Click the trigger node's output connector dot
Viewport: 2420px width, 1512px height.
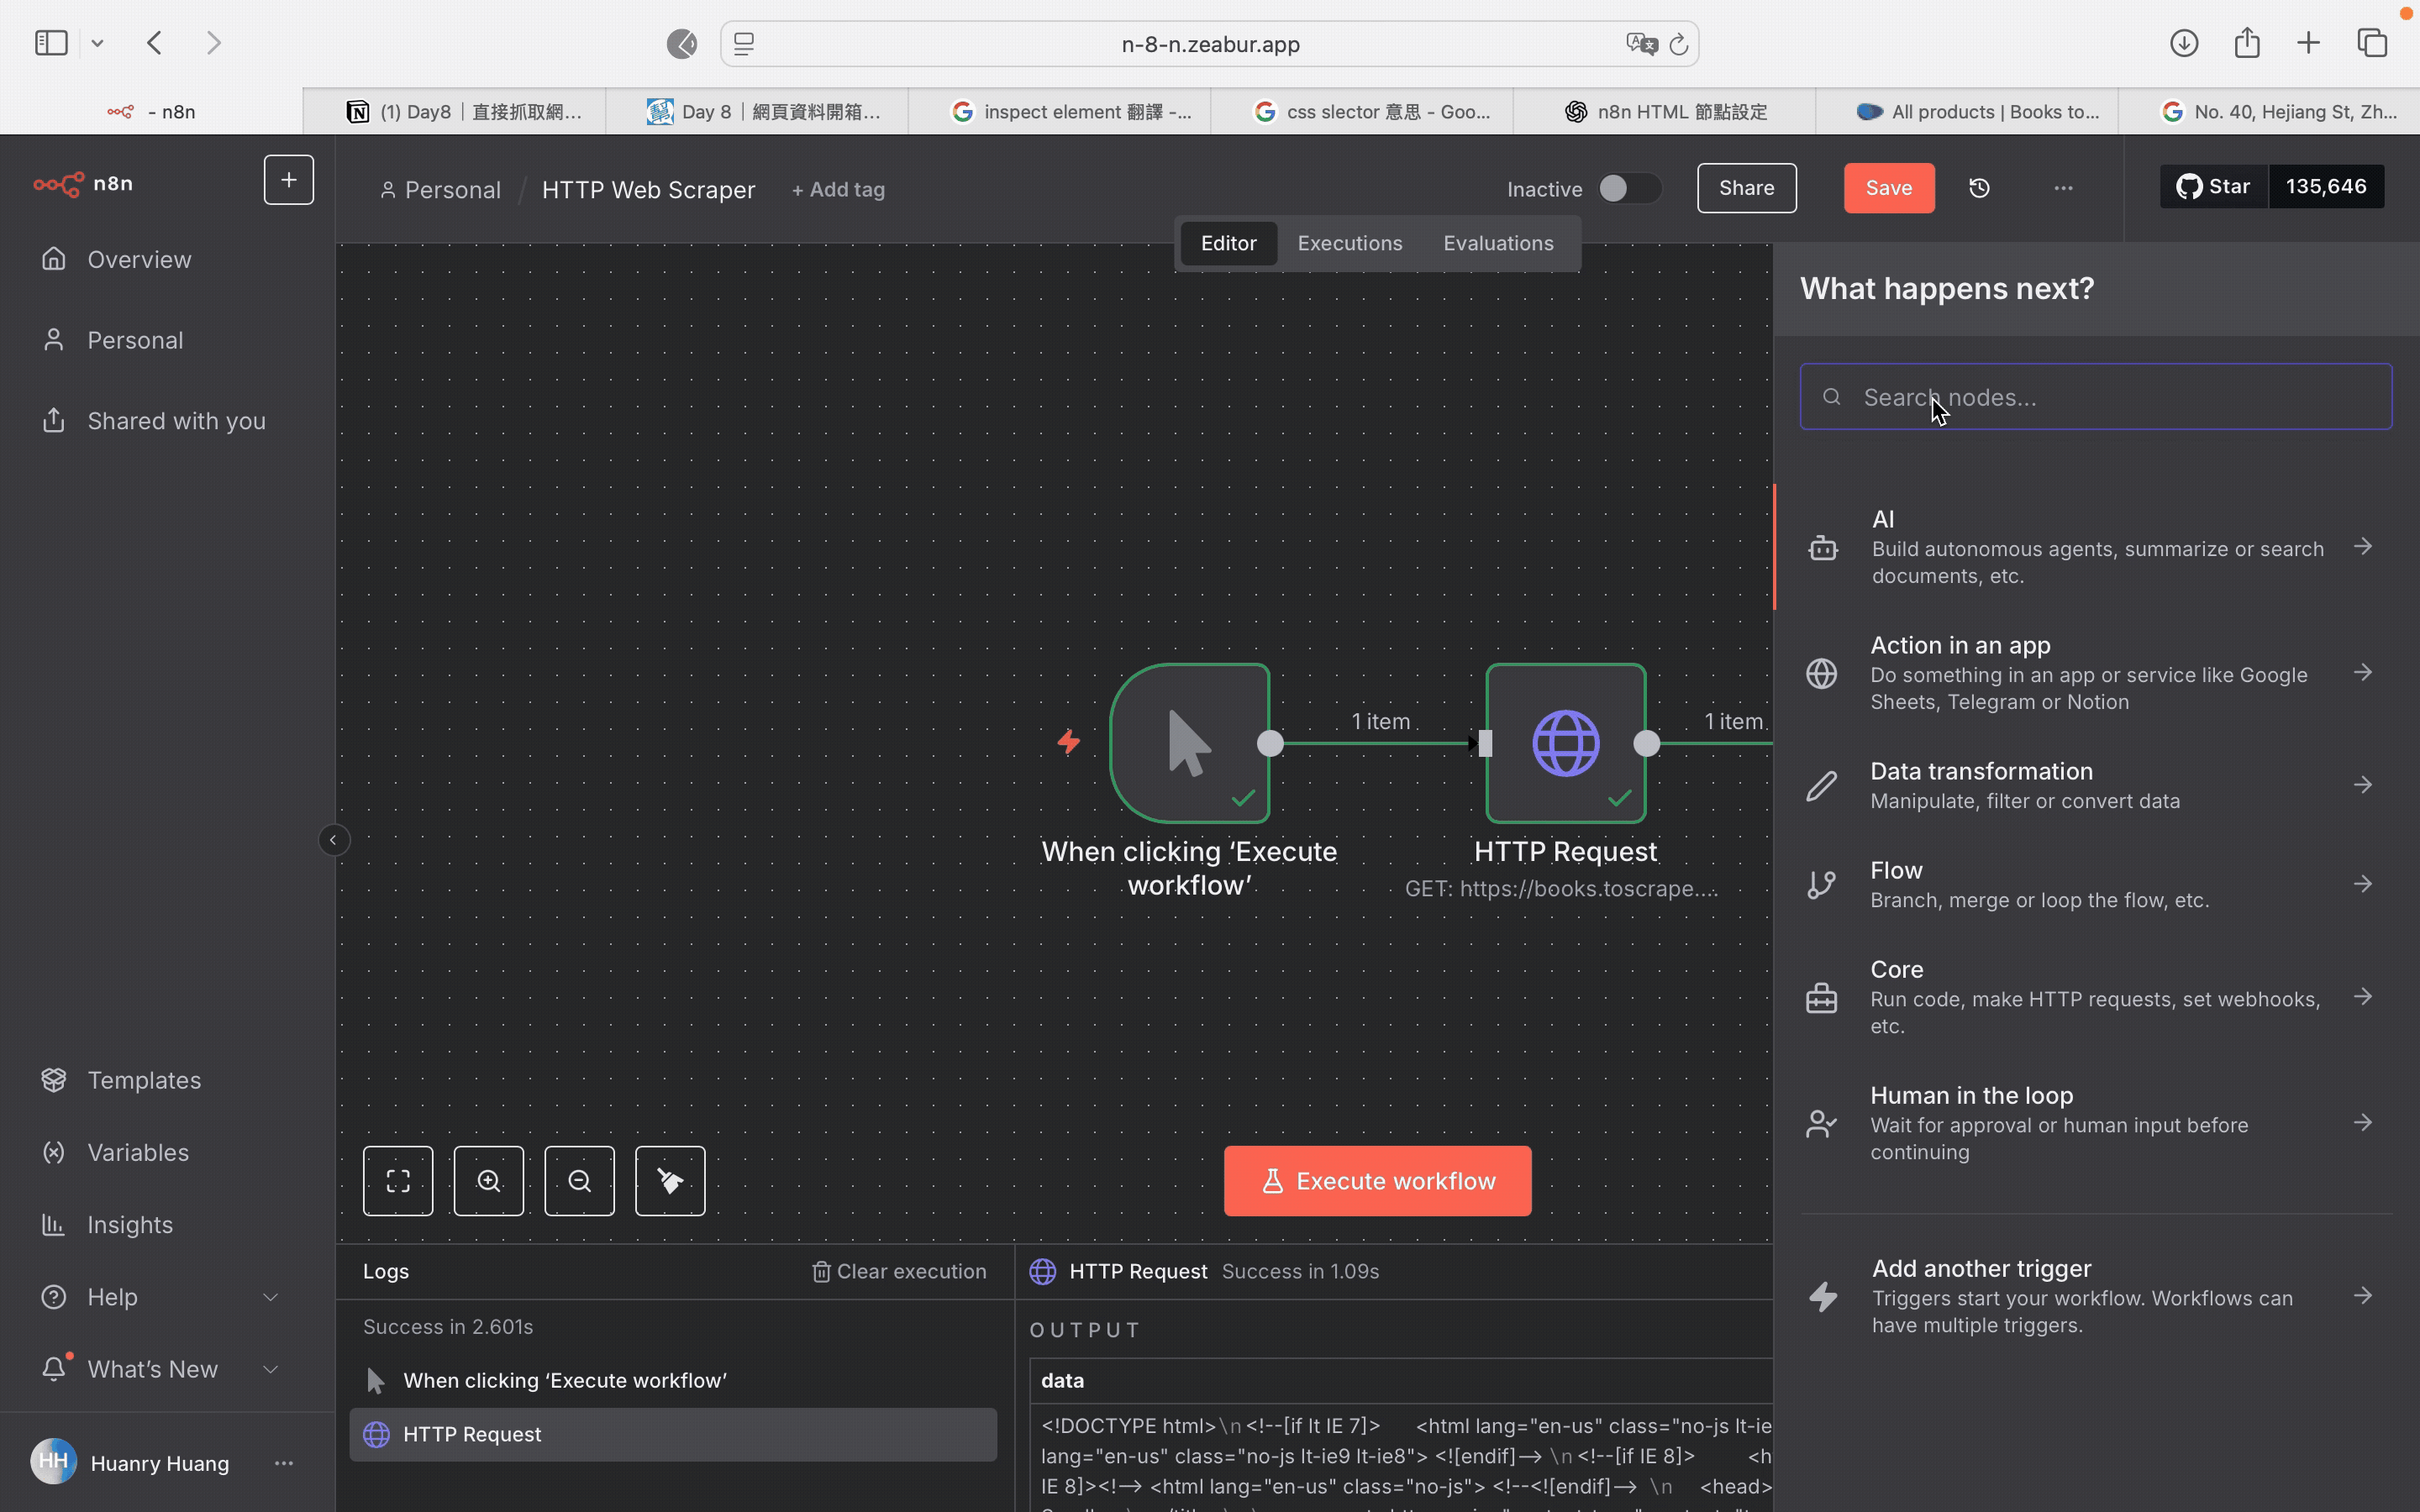pos(1270,743)
